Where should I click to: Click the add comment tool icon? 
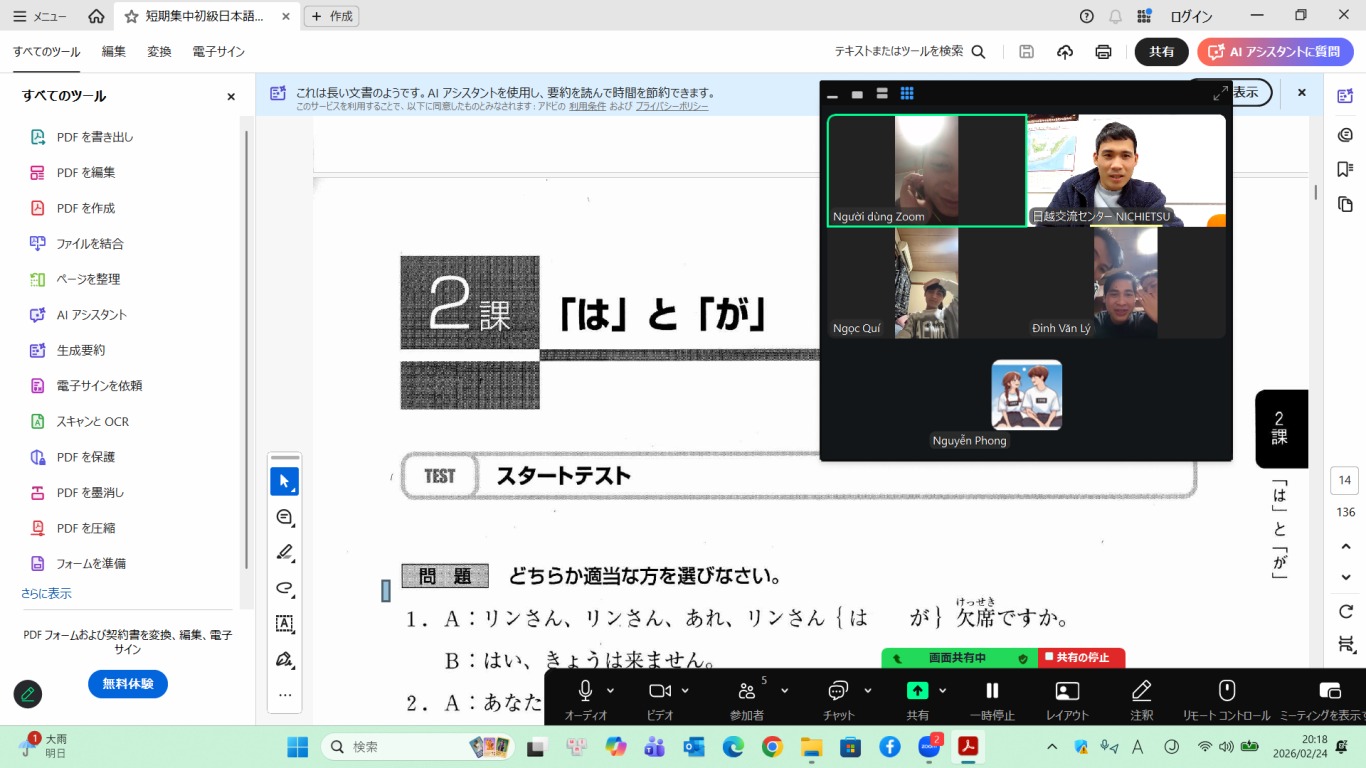[x=284, y=517]
